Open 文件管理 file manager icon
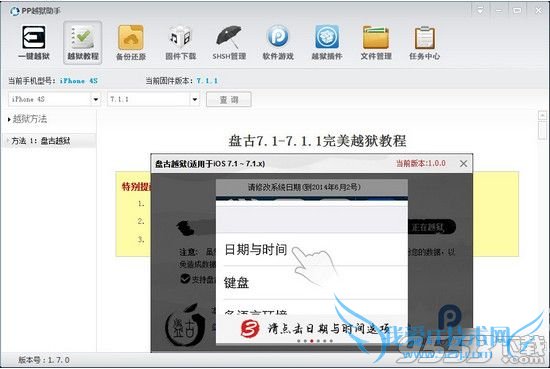Viewport: 550px width, 369px height. [376, 42]
